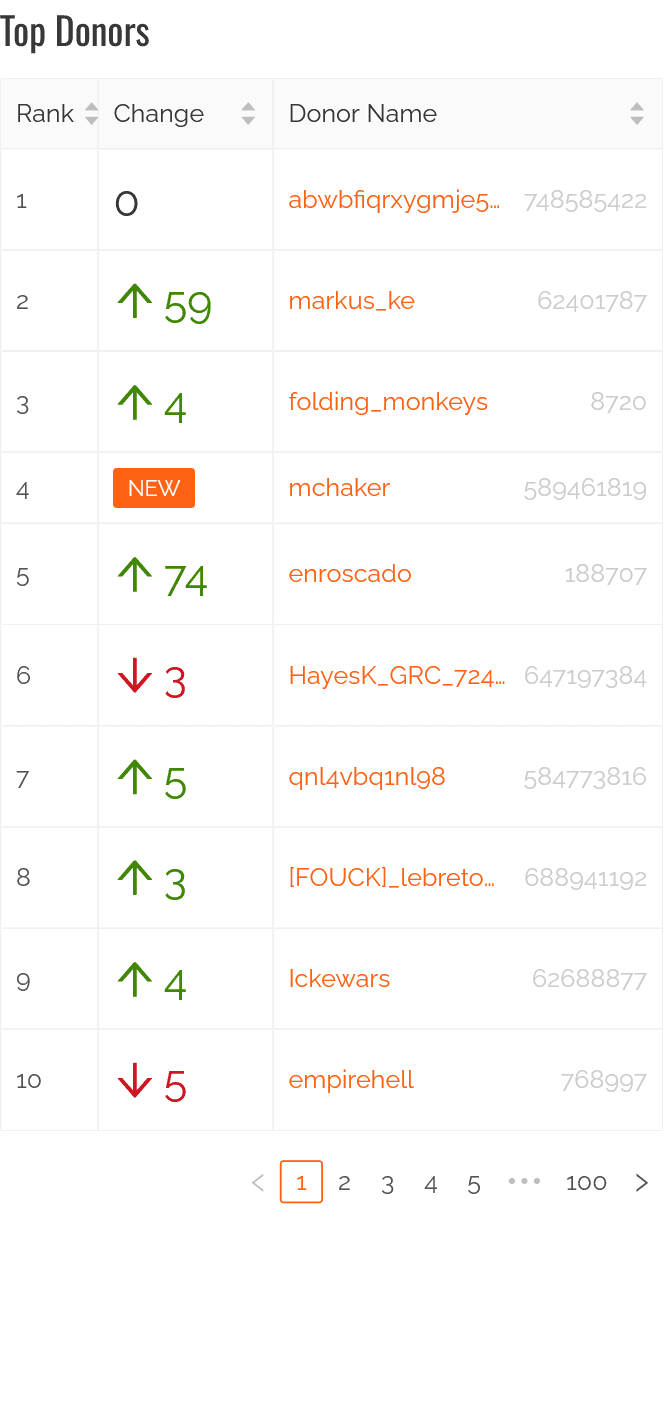The image size is (664, 1426).
Task: Select page 5 in pagination
Action: click(x=474, y=1184)
